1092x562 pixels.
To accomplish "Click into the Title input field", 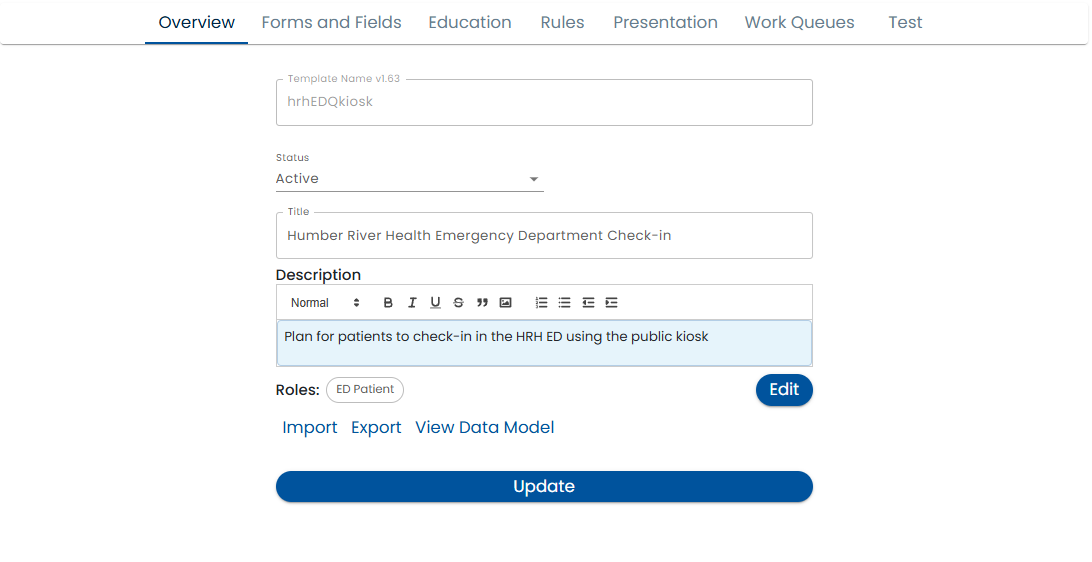I will (x=544, y=236).
